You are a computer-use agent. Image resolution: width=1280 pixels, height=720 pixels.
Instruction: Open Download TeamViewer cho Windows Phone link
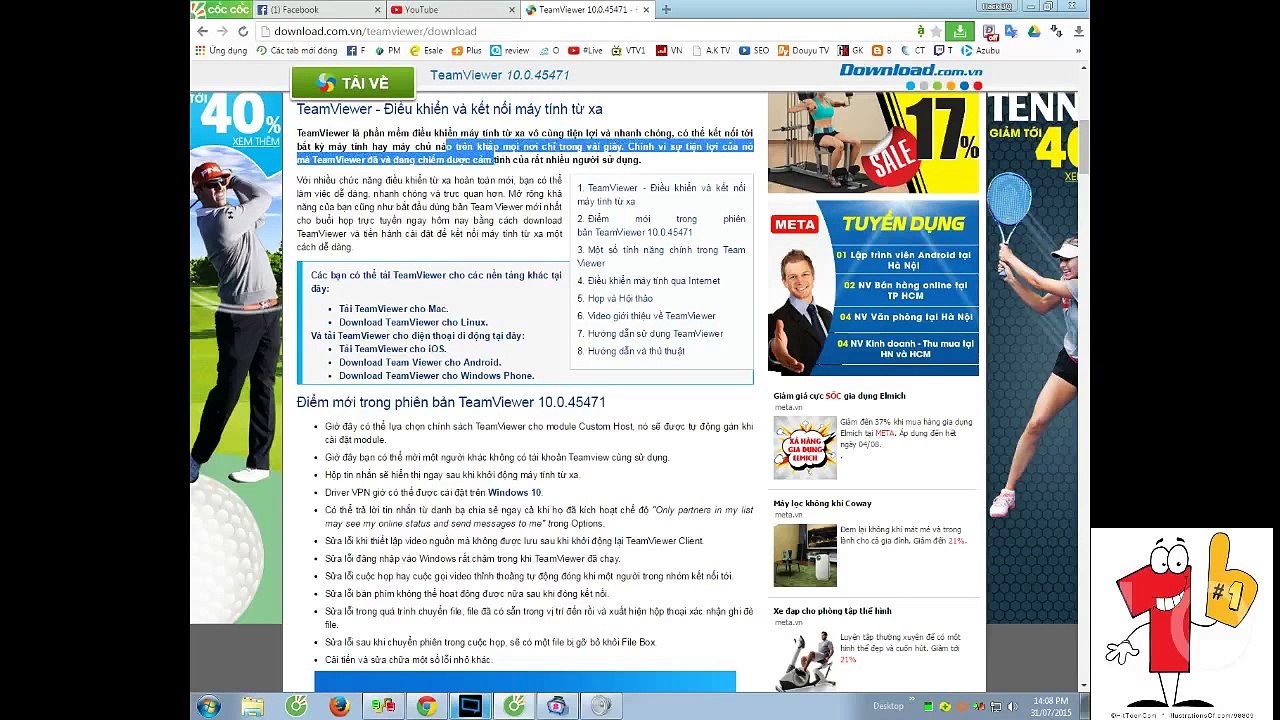[x=436, y=376]
